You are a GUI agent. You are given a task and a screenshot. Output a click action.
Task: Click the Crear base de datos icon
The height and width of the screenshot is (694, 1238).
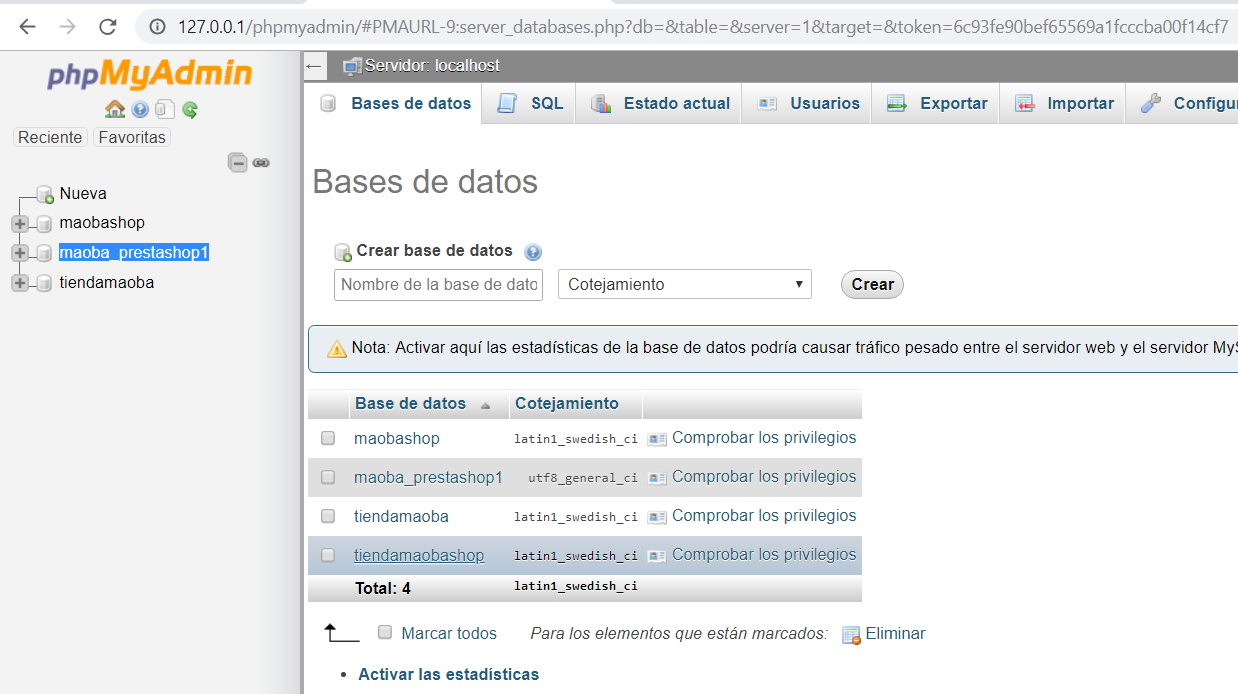343,252
